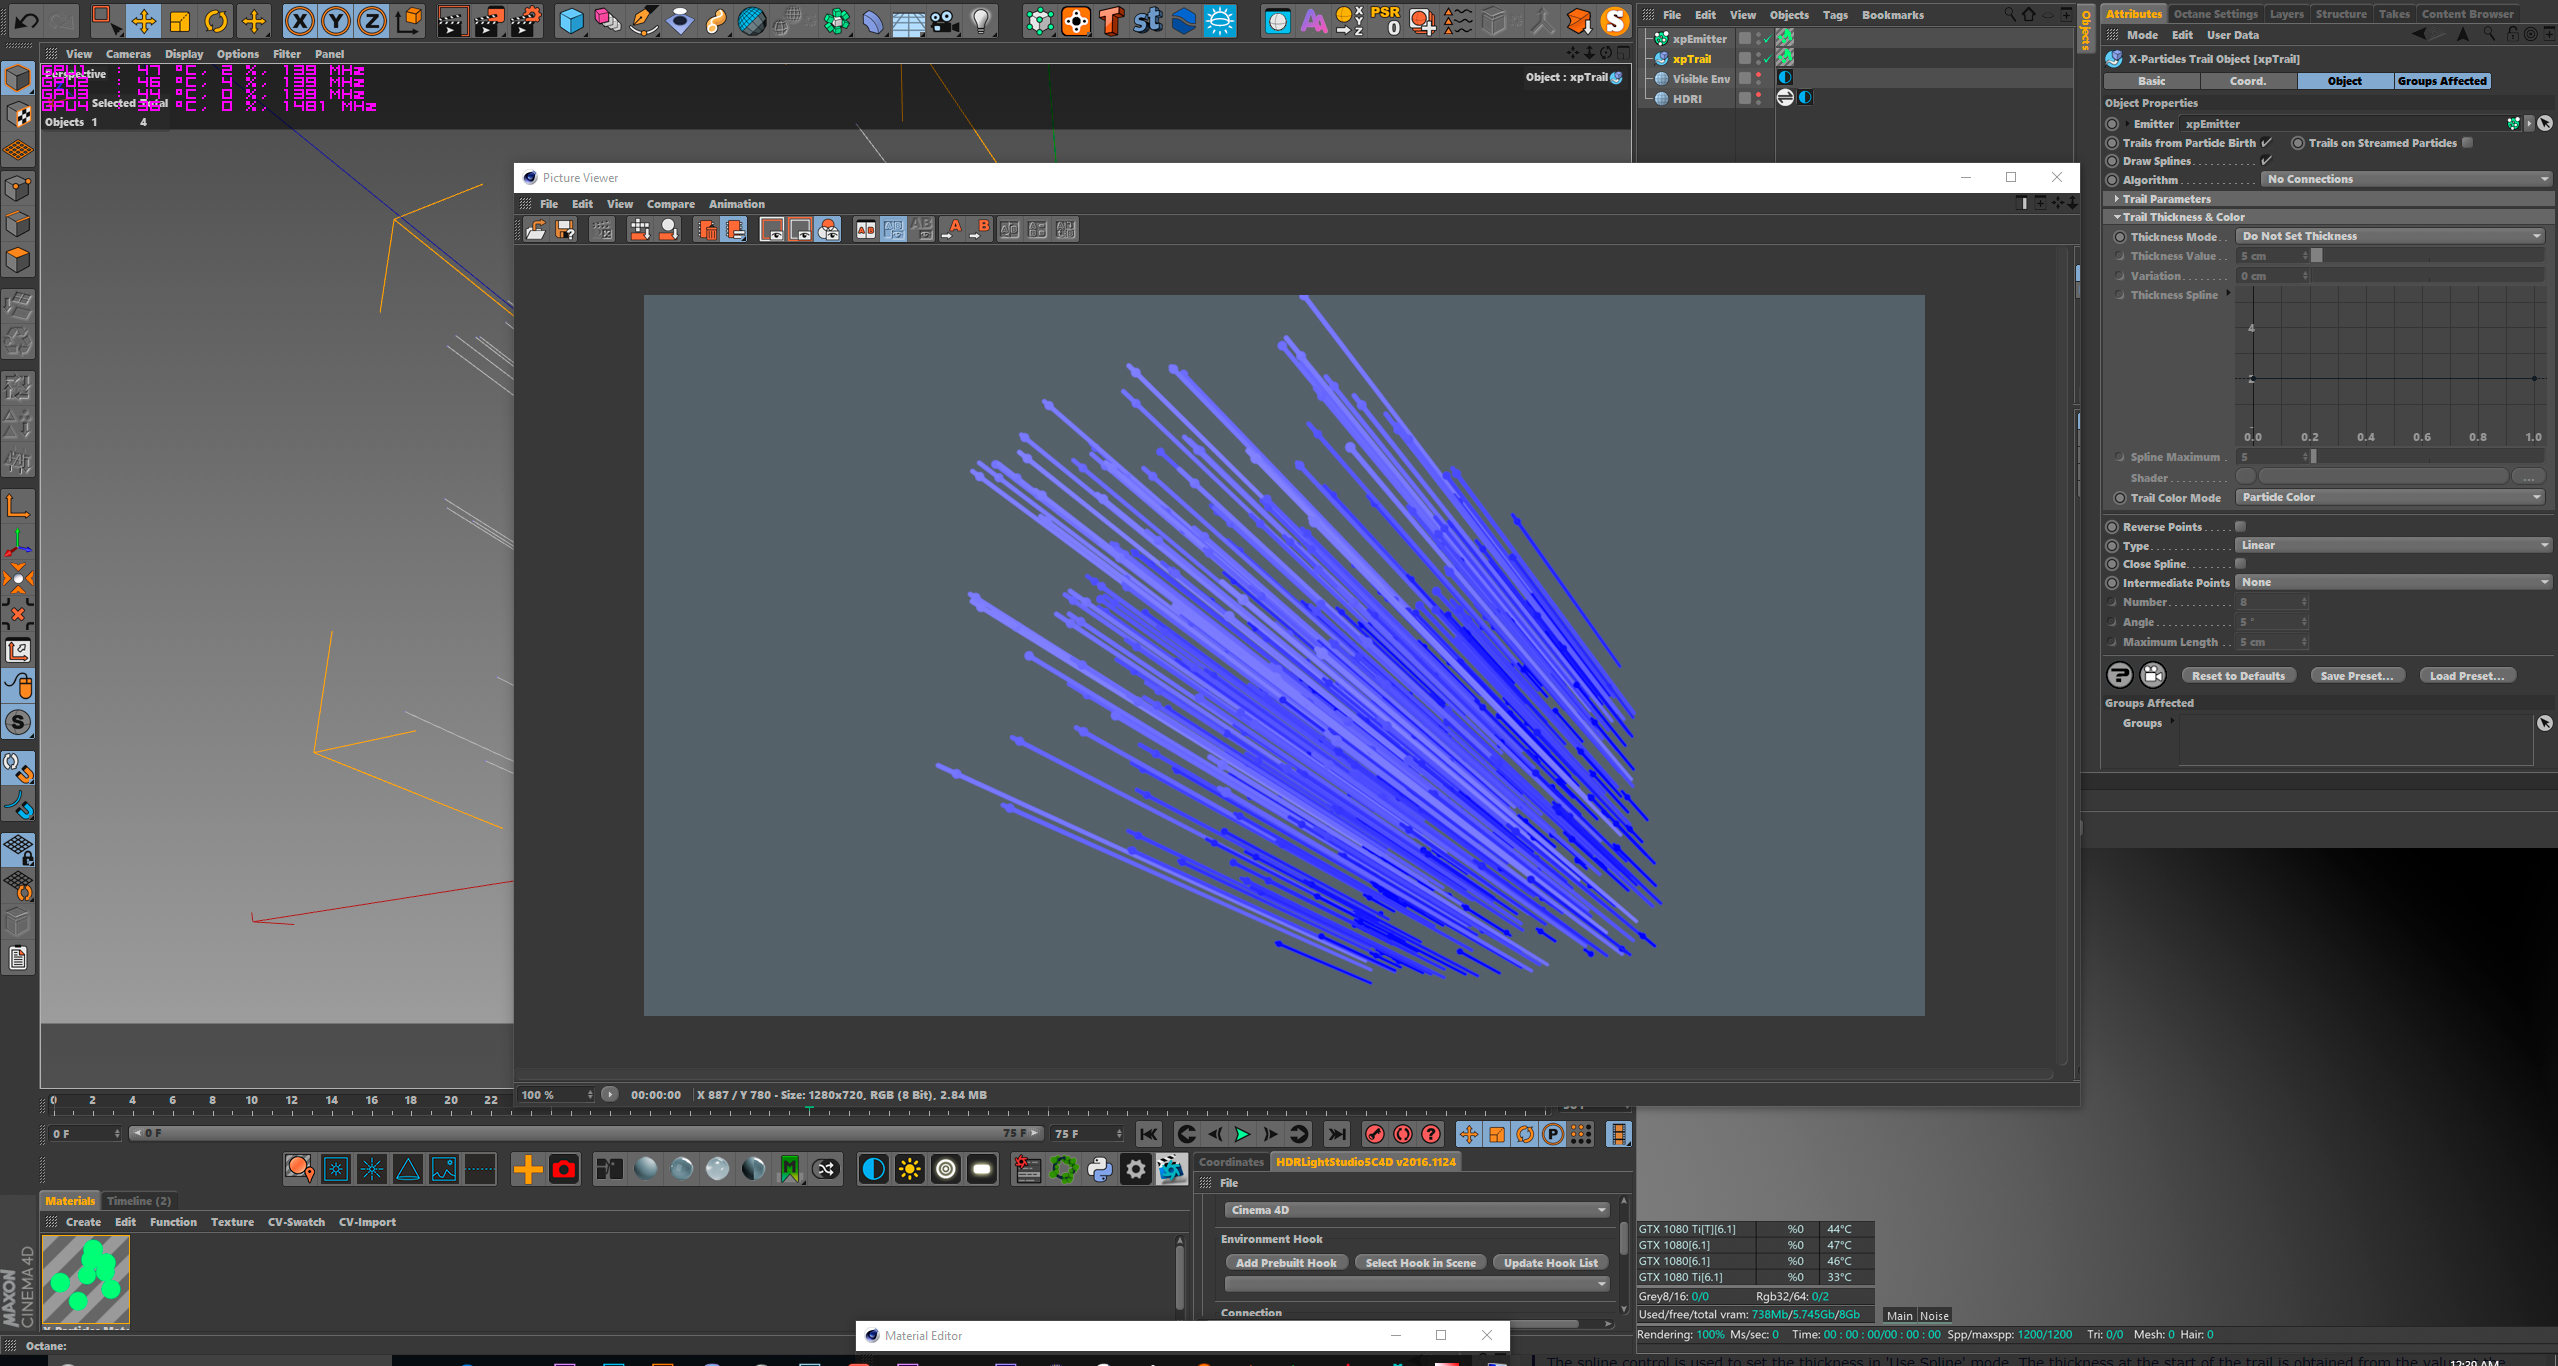Enable the Close Spline checkbox
This screenshot has height=1366, width=2558.
pyautogui.click(x=2241, y=564)
